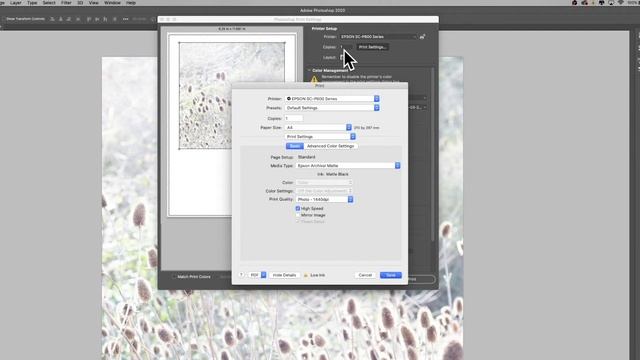Click the 'Standard' Page Setup value
The image size is (640, 360).
[307, 157]
